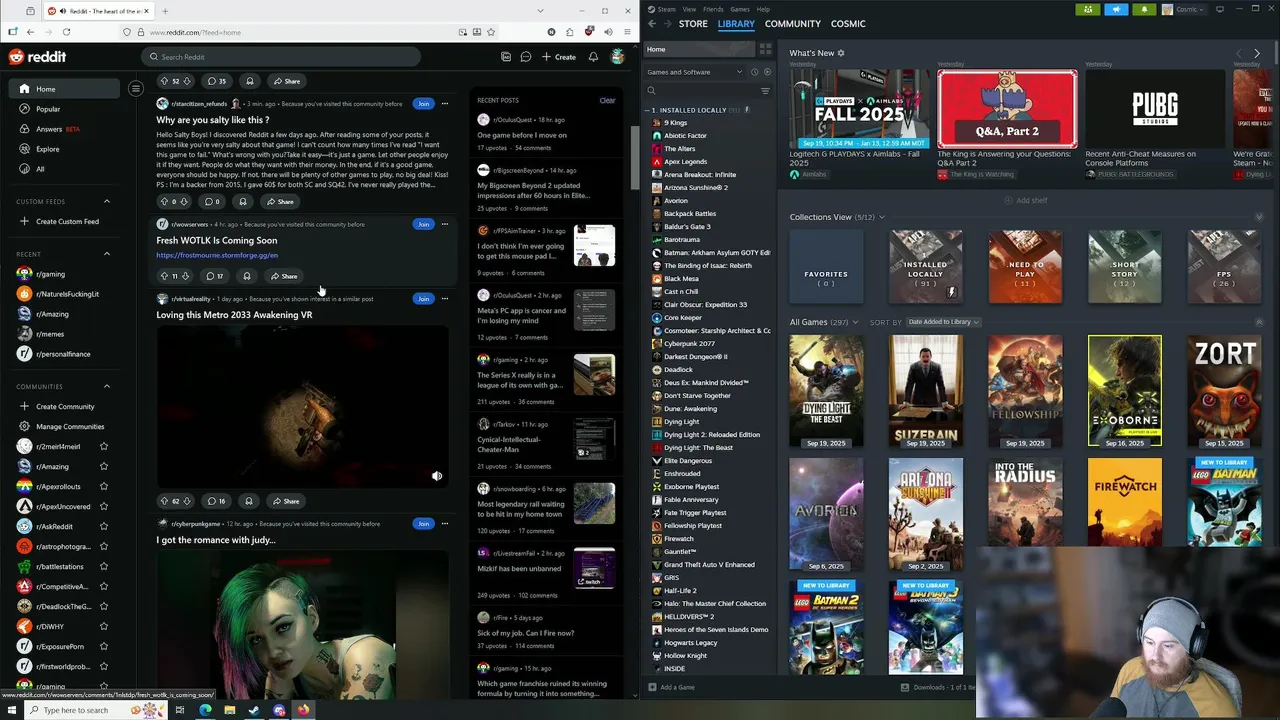Mute the Firefox Reddit tab audio
Screen dimensions: 1280x720
tap(63, 11)
